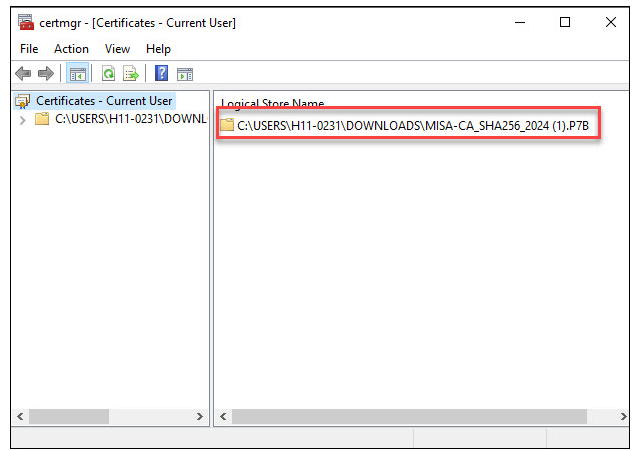Open the Action menu

coord(71,48)
